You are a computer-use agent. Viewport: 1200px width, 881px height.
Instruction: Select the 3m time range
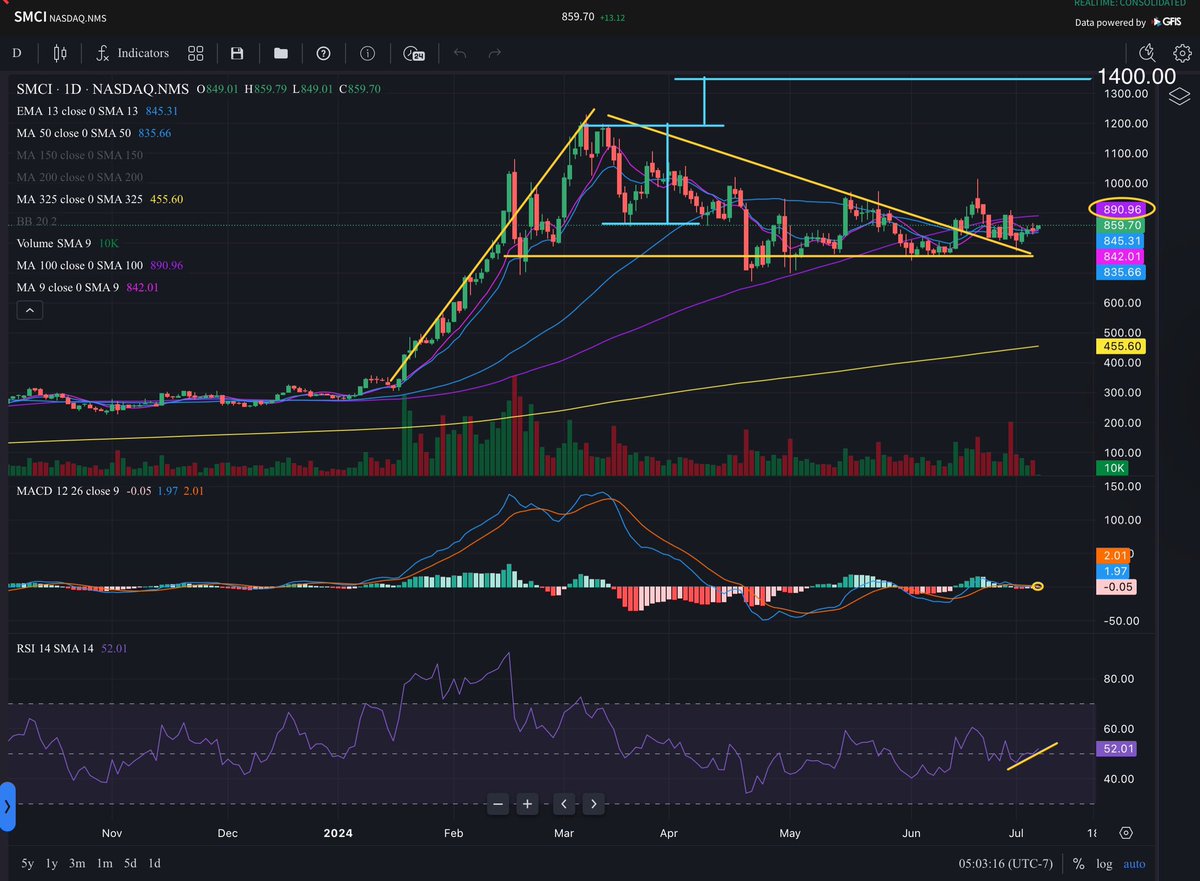click(x=79, y=863)
